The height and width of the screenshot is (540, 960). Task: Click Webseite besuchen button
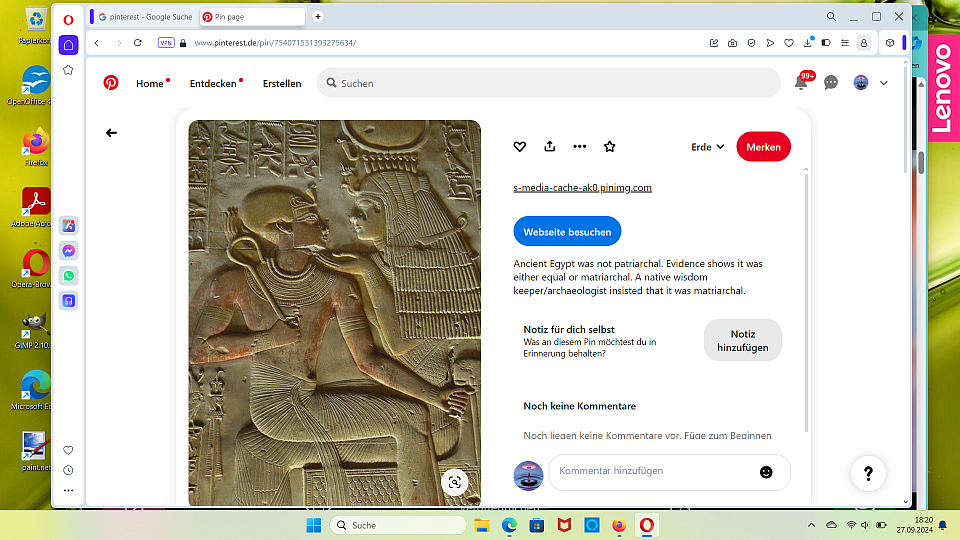567,231
